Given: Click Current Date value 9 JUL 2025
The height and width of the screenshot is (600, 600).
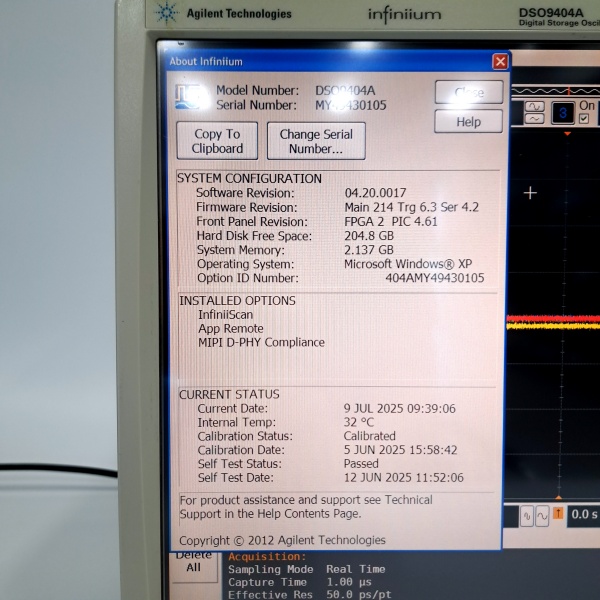Looking at the screenshot, I should 399,408.
